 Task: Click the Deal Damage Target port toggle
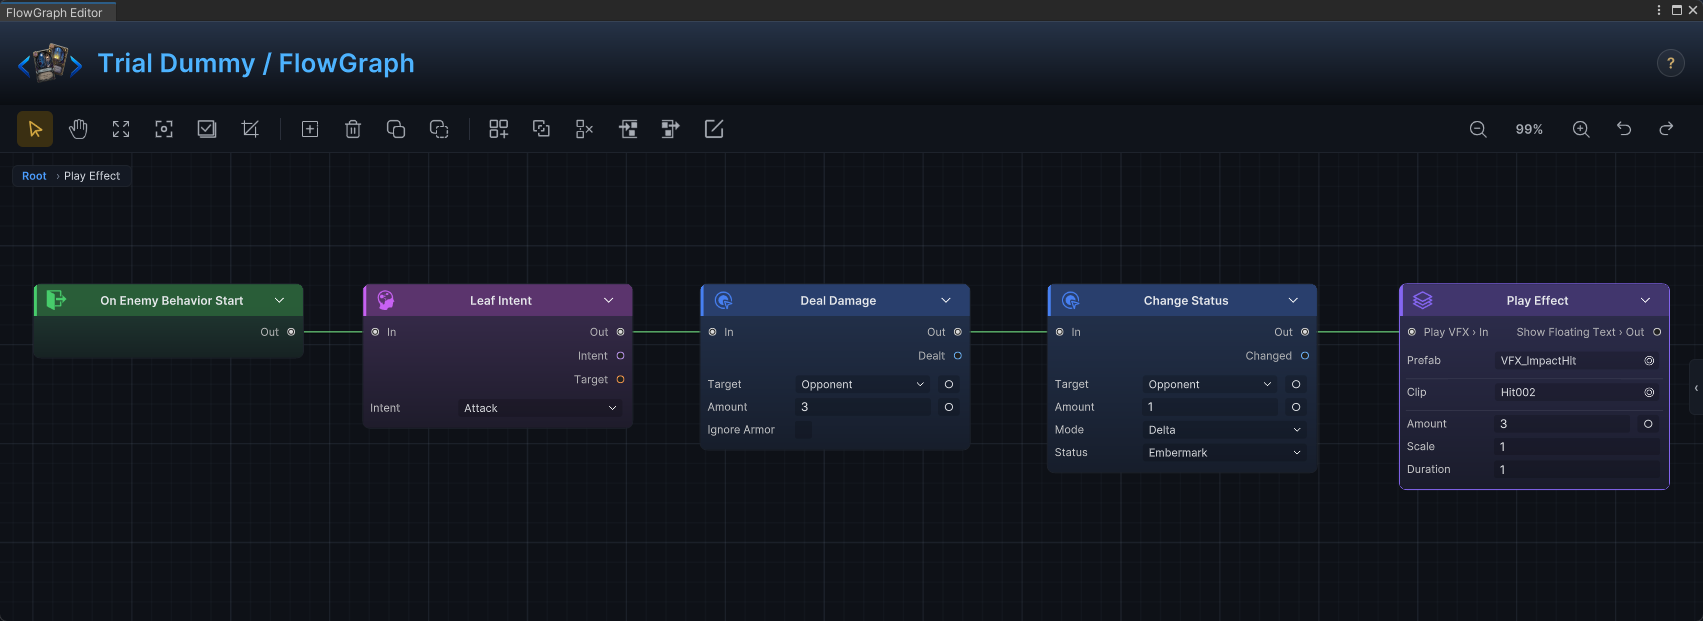pyautogui.click(x=949, y=384)
